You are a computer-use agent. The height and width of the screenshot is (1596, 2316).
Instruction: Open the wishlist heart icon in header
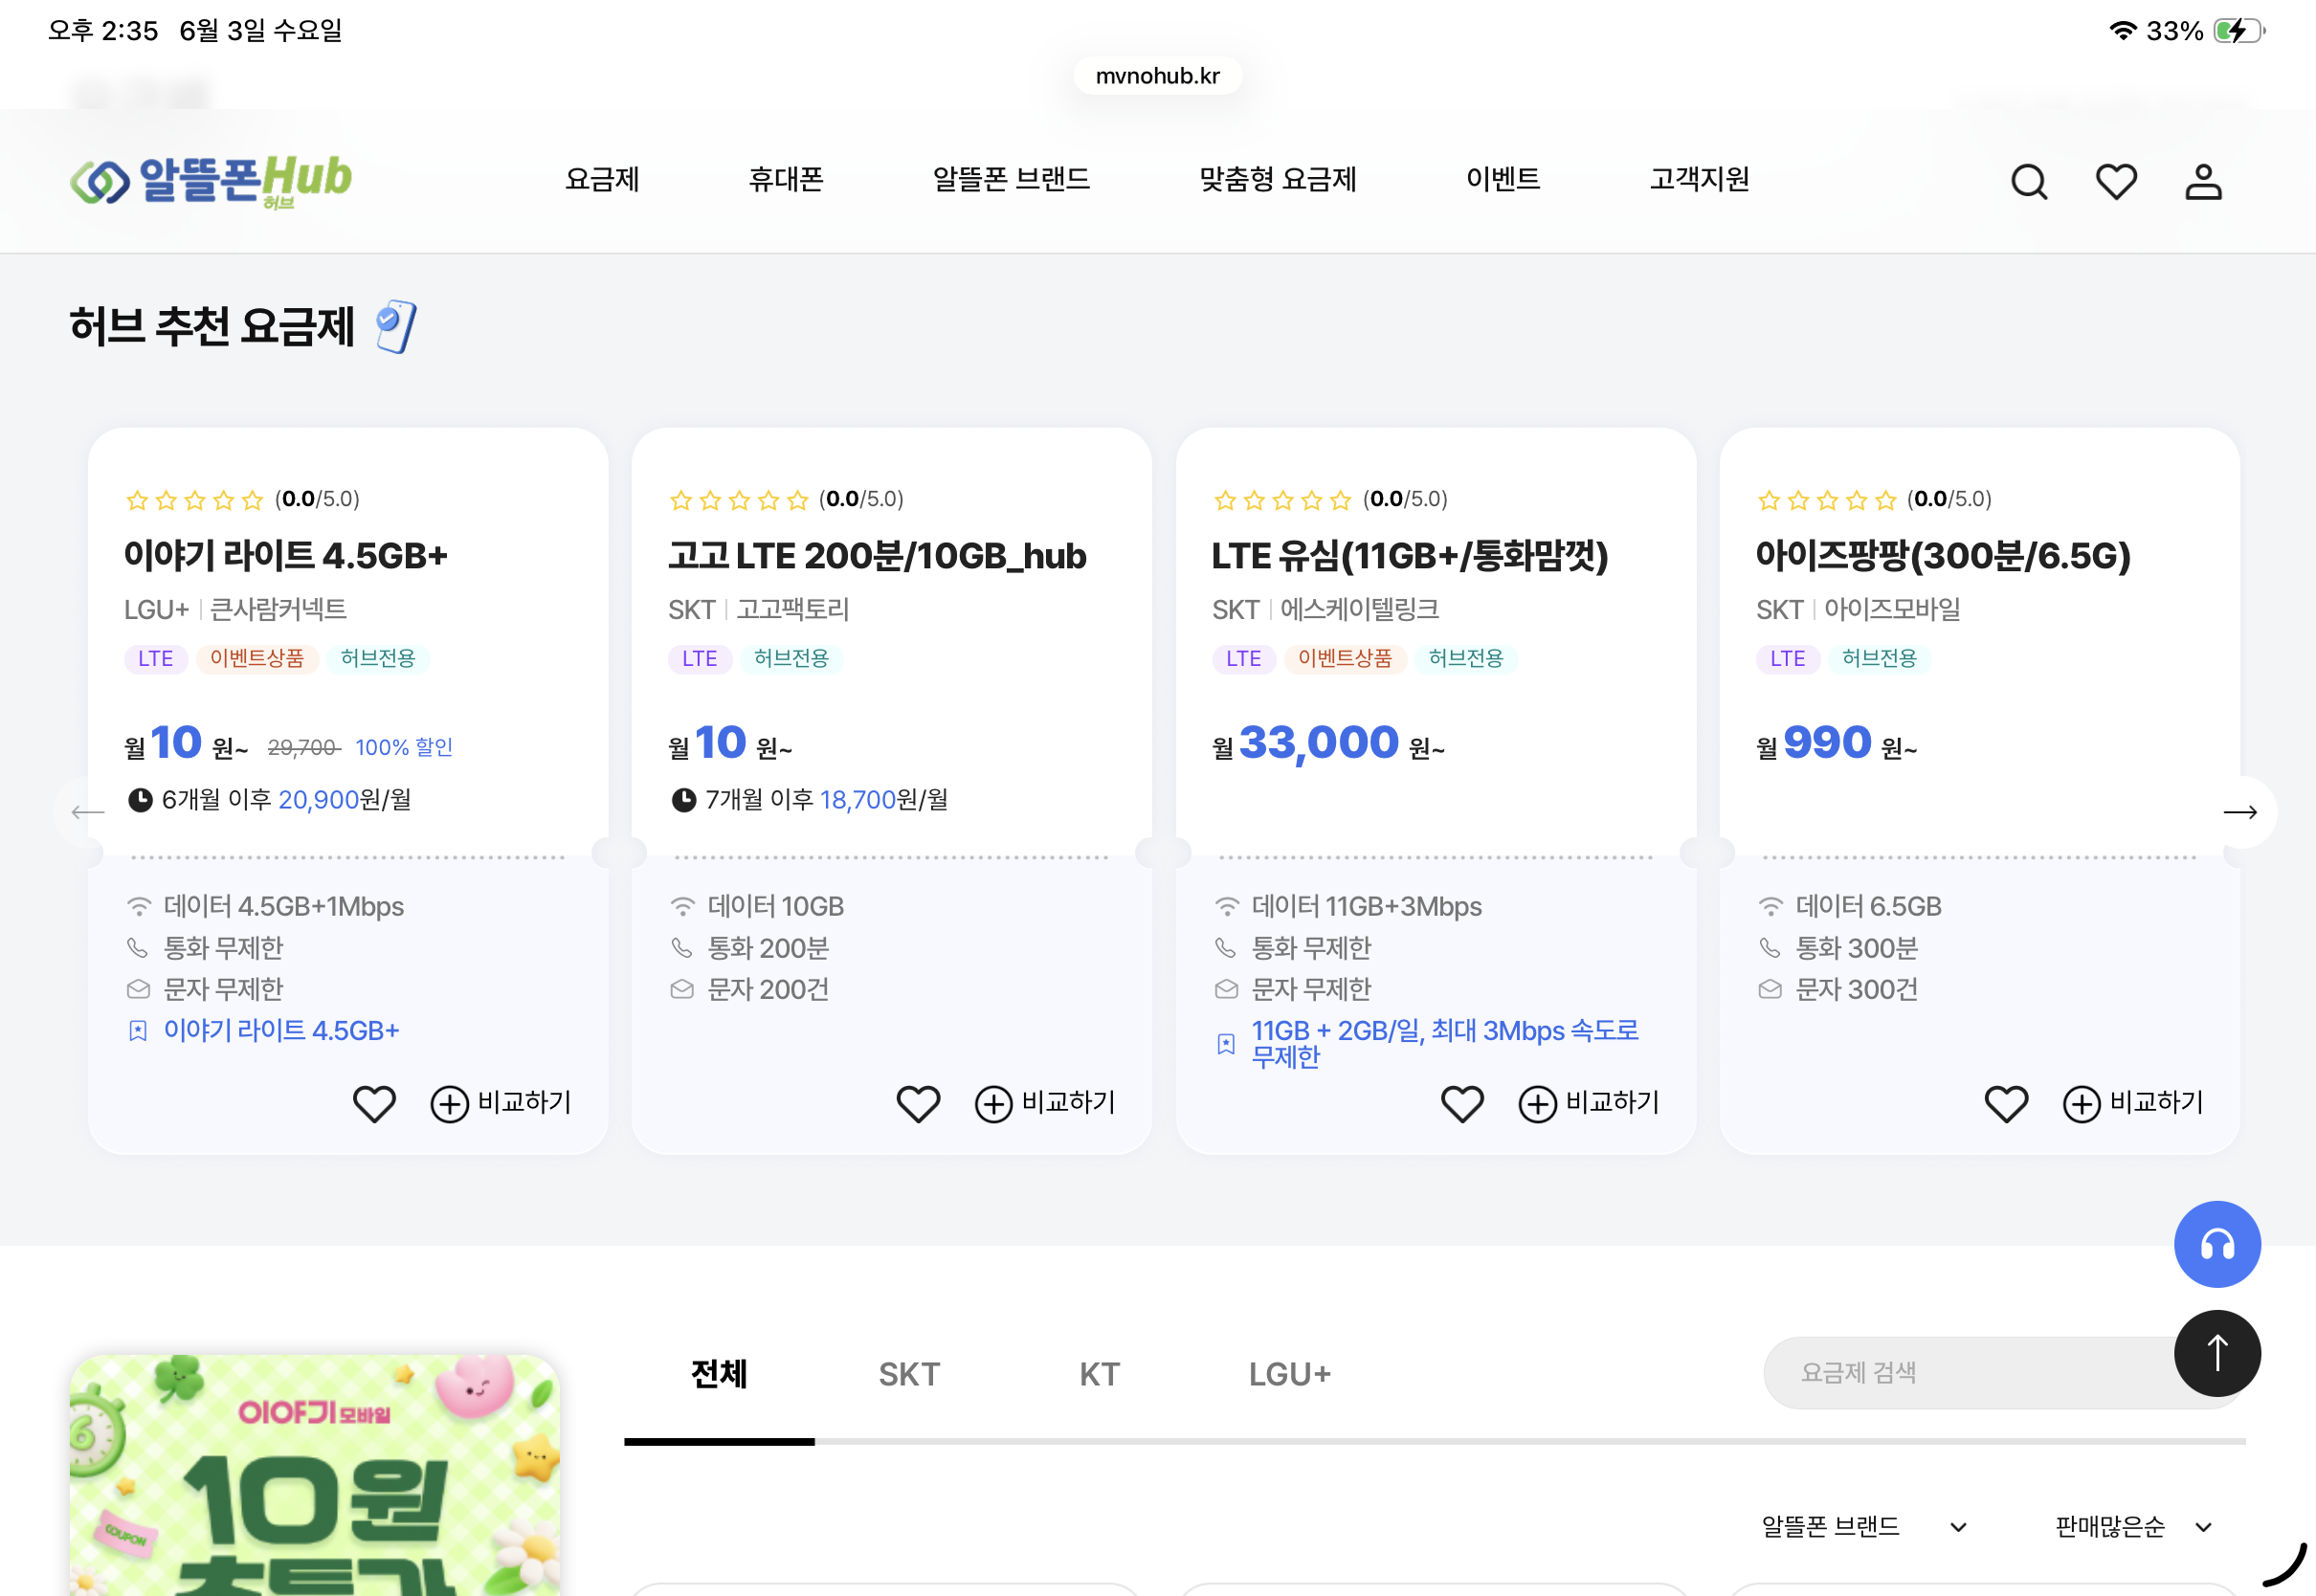2116,181
